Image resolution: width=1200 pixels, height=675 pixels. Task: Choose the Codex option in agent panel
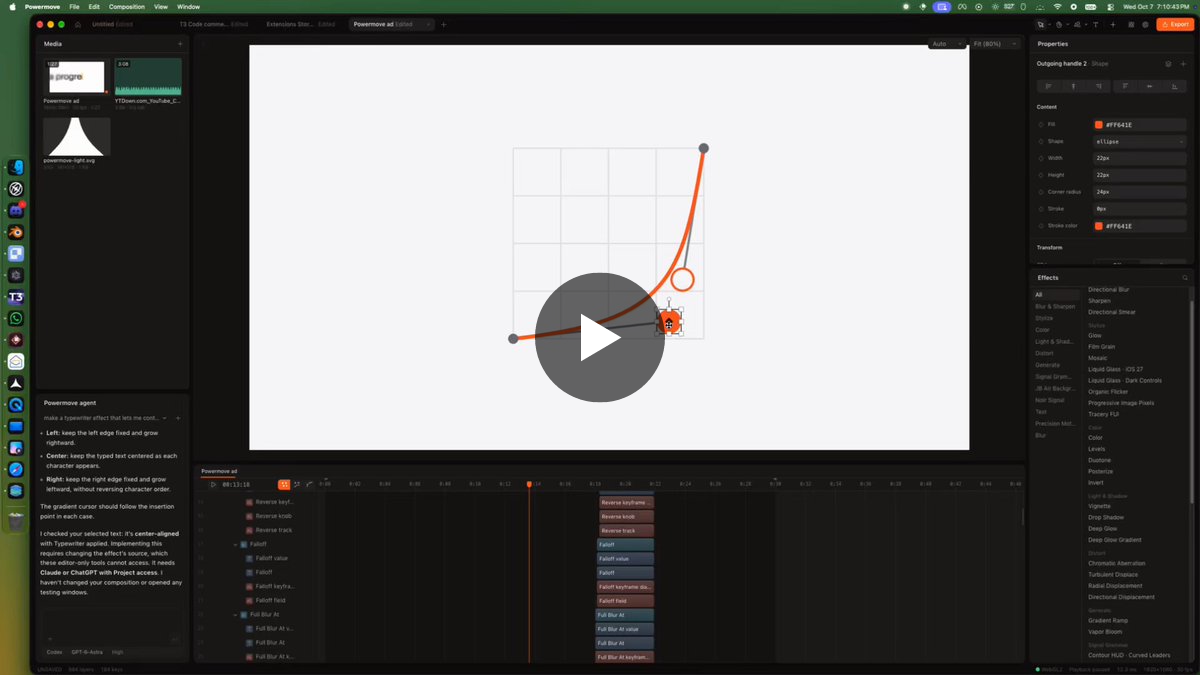tap(54, 652)
